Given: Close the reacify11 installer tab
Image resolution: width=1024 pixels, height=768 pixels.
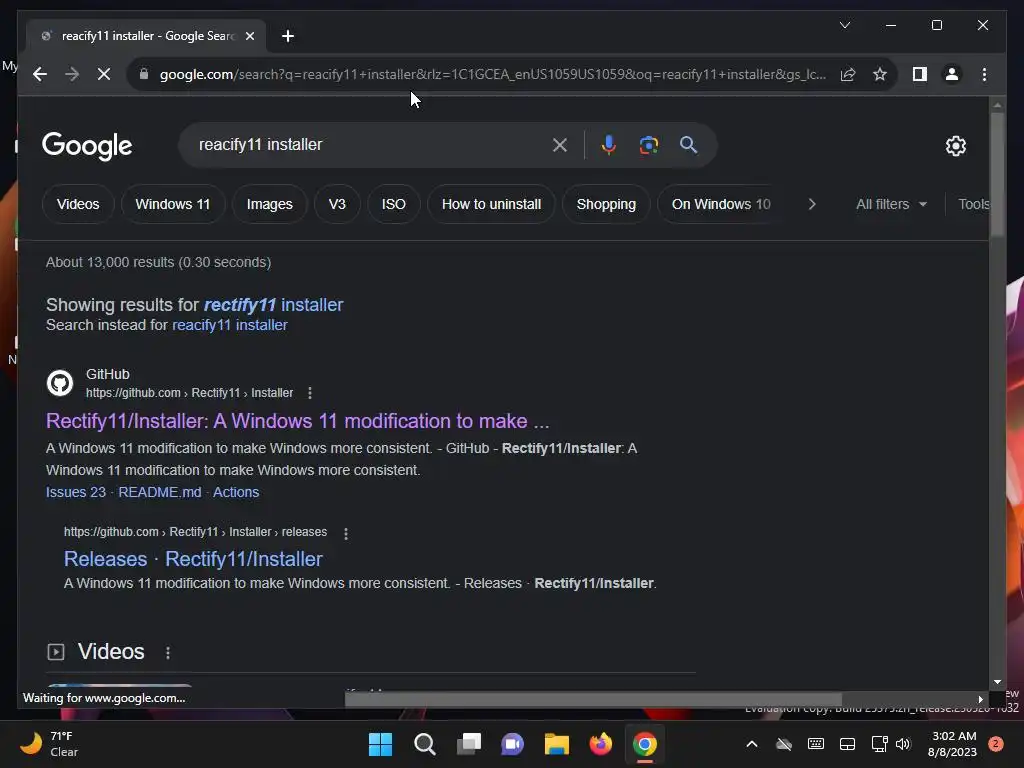Looking at the screenshot, I should (249, 36).
